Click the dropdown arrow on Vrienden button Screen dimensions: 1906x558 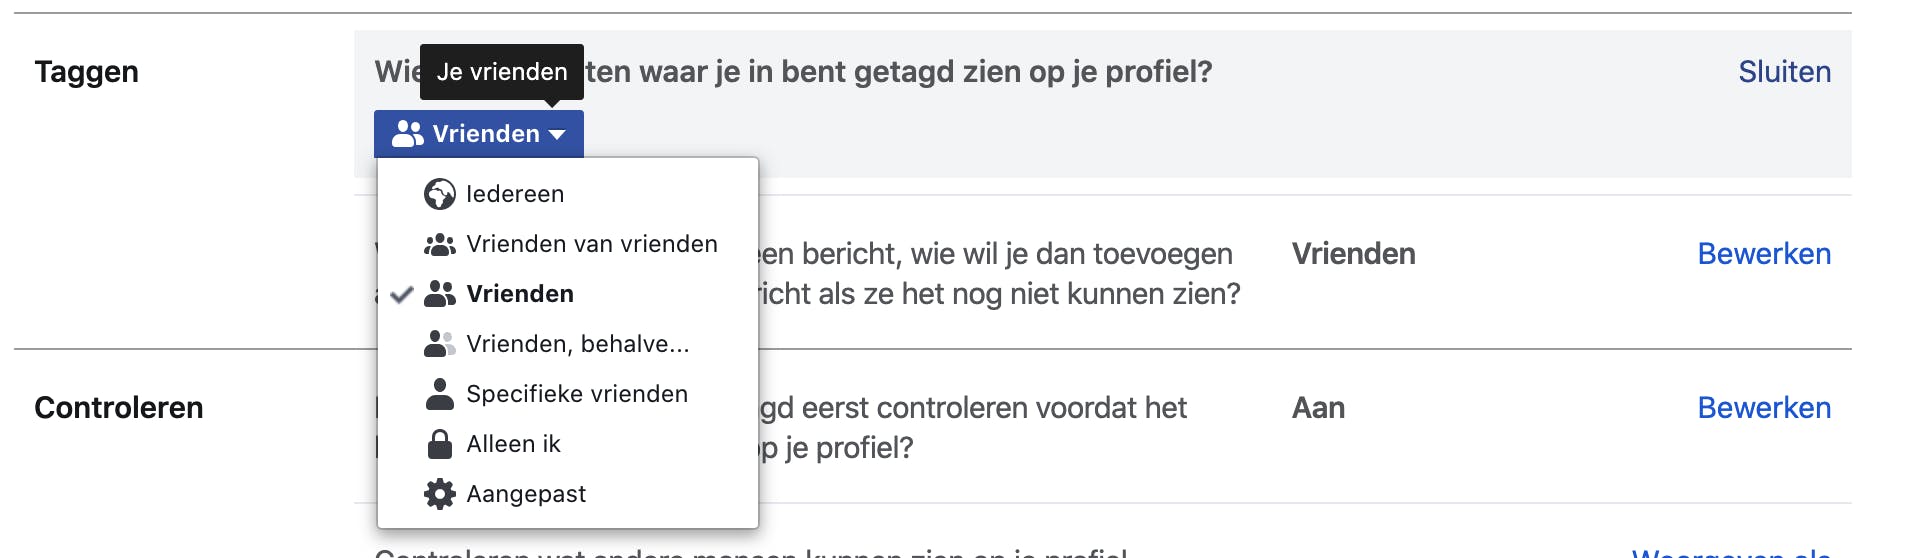coord(557,135)
